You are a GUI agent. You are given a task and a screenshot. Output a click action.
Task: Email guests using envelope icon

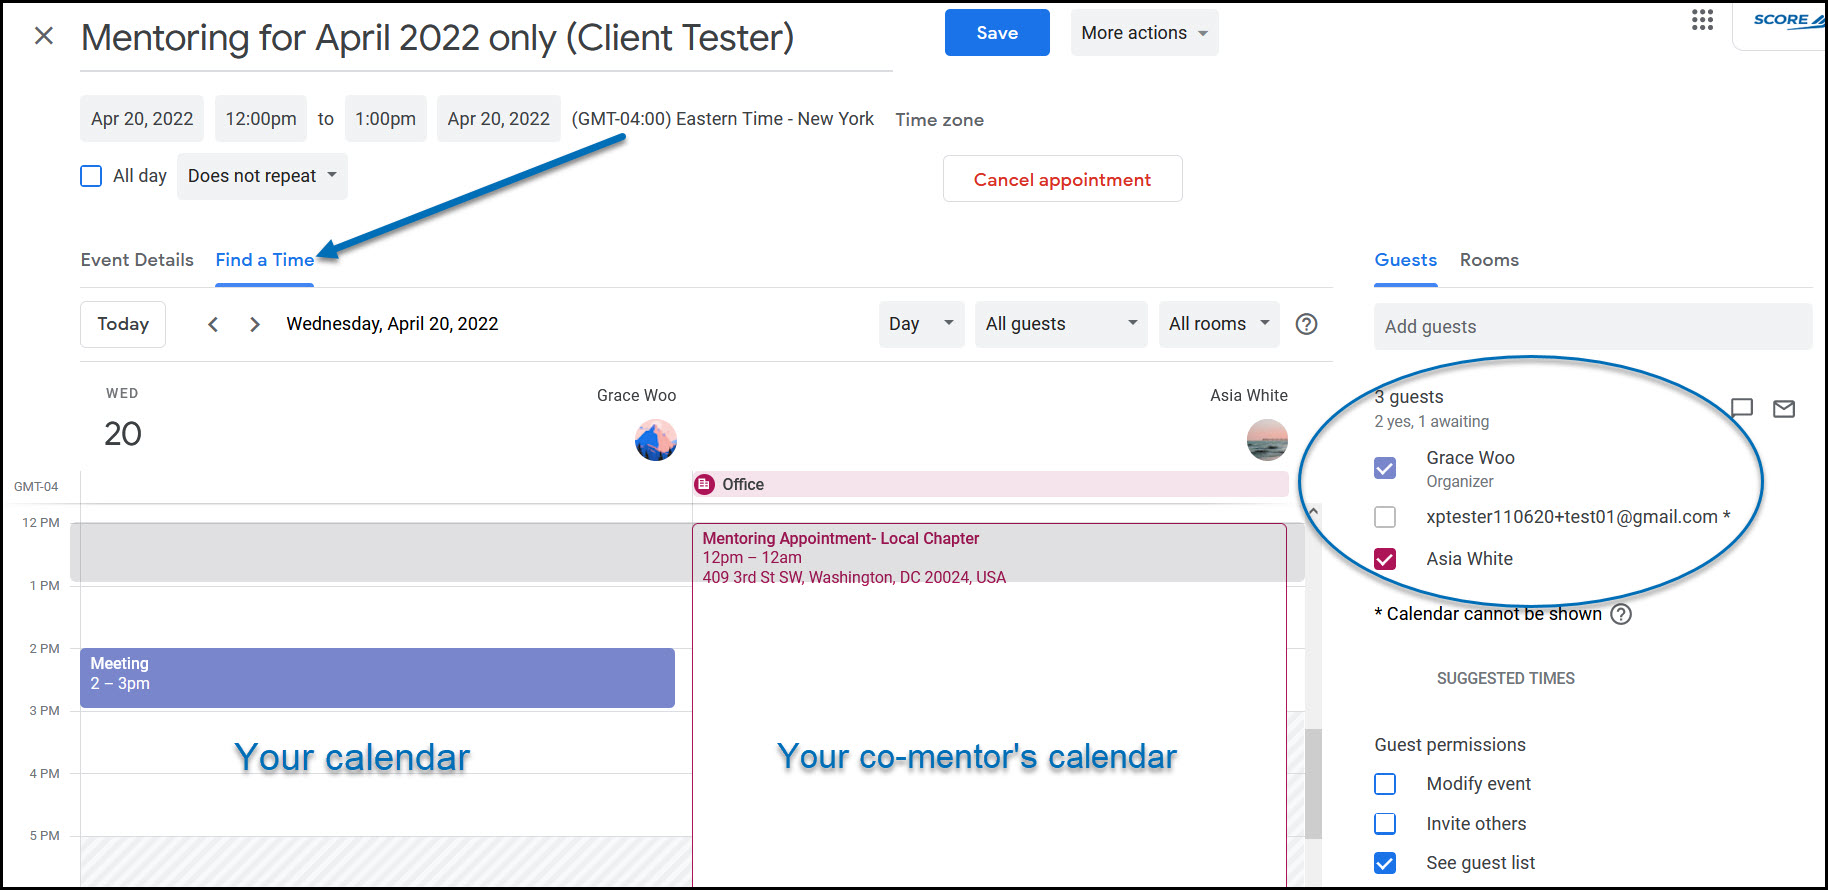(x=1784, y=408)
